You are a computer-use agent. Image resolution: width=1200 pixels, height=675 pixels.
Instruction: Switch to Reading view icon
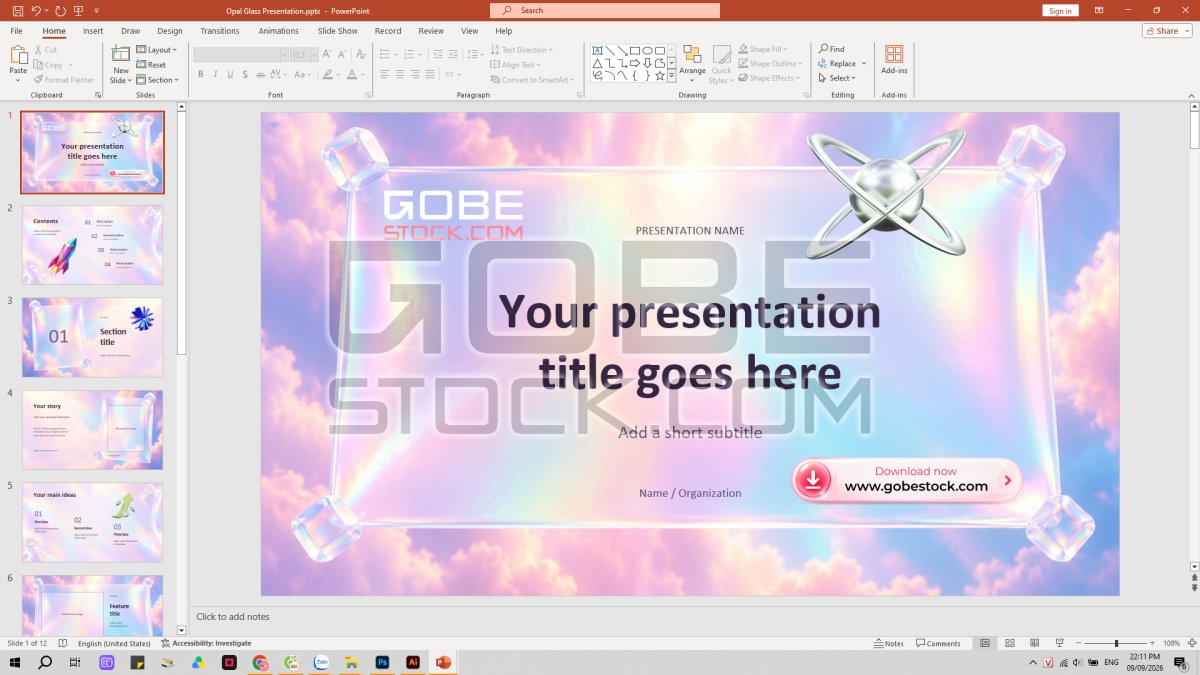click(1034, 643)
